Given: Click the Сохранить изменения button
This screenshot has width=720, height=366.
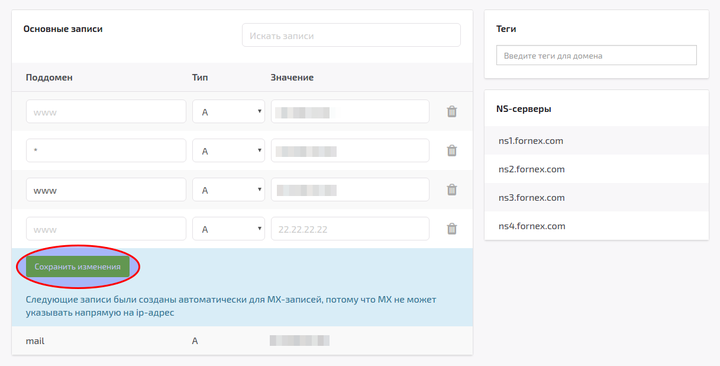Looking at the screenshot, I should [78, 266].
